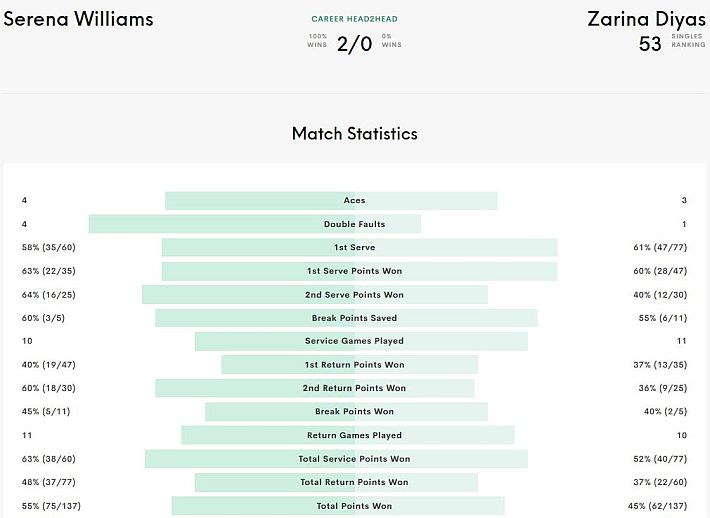This screenshot has width=710, height=518.
Task: Select the Career Head2Head label
Action: (x=355, y=19)
